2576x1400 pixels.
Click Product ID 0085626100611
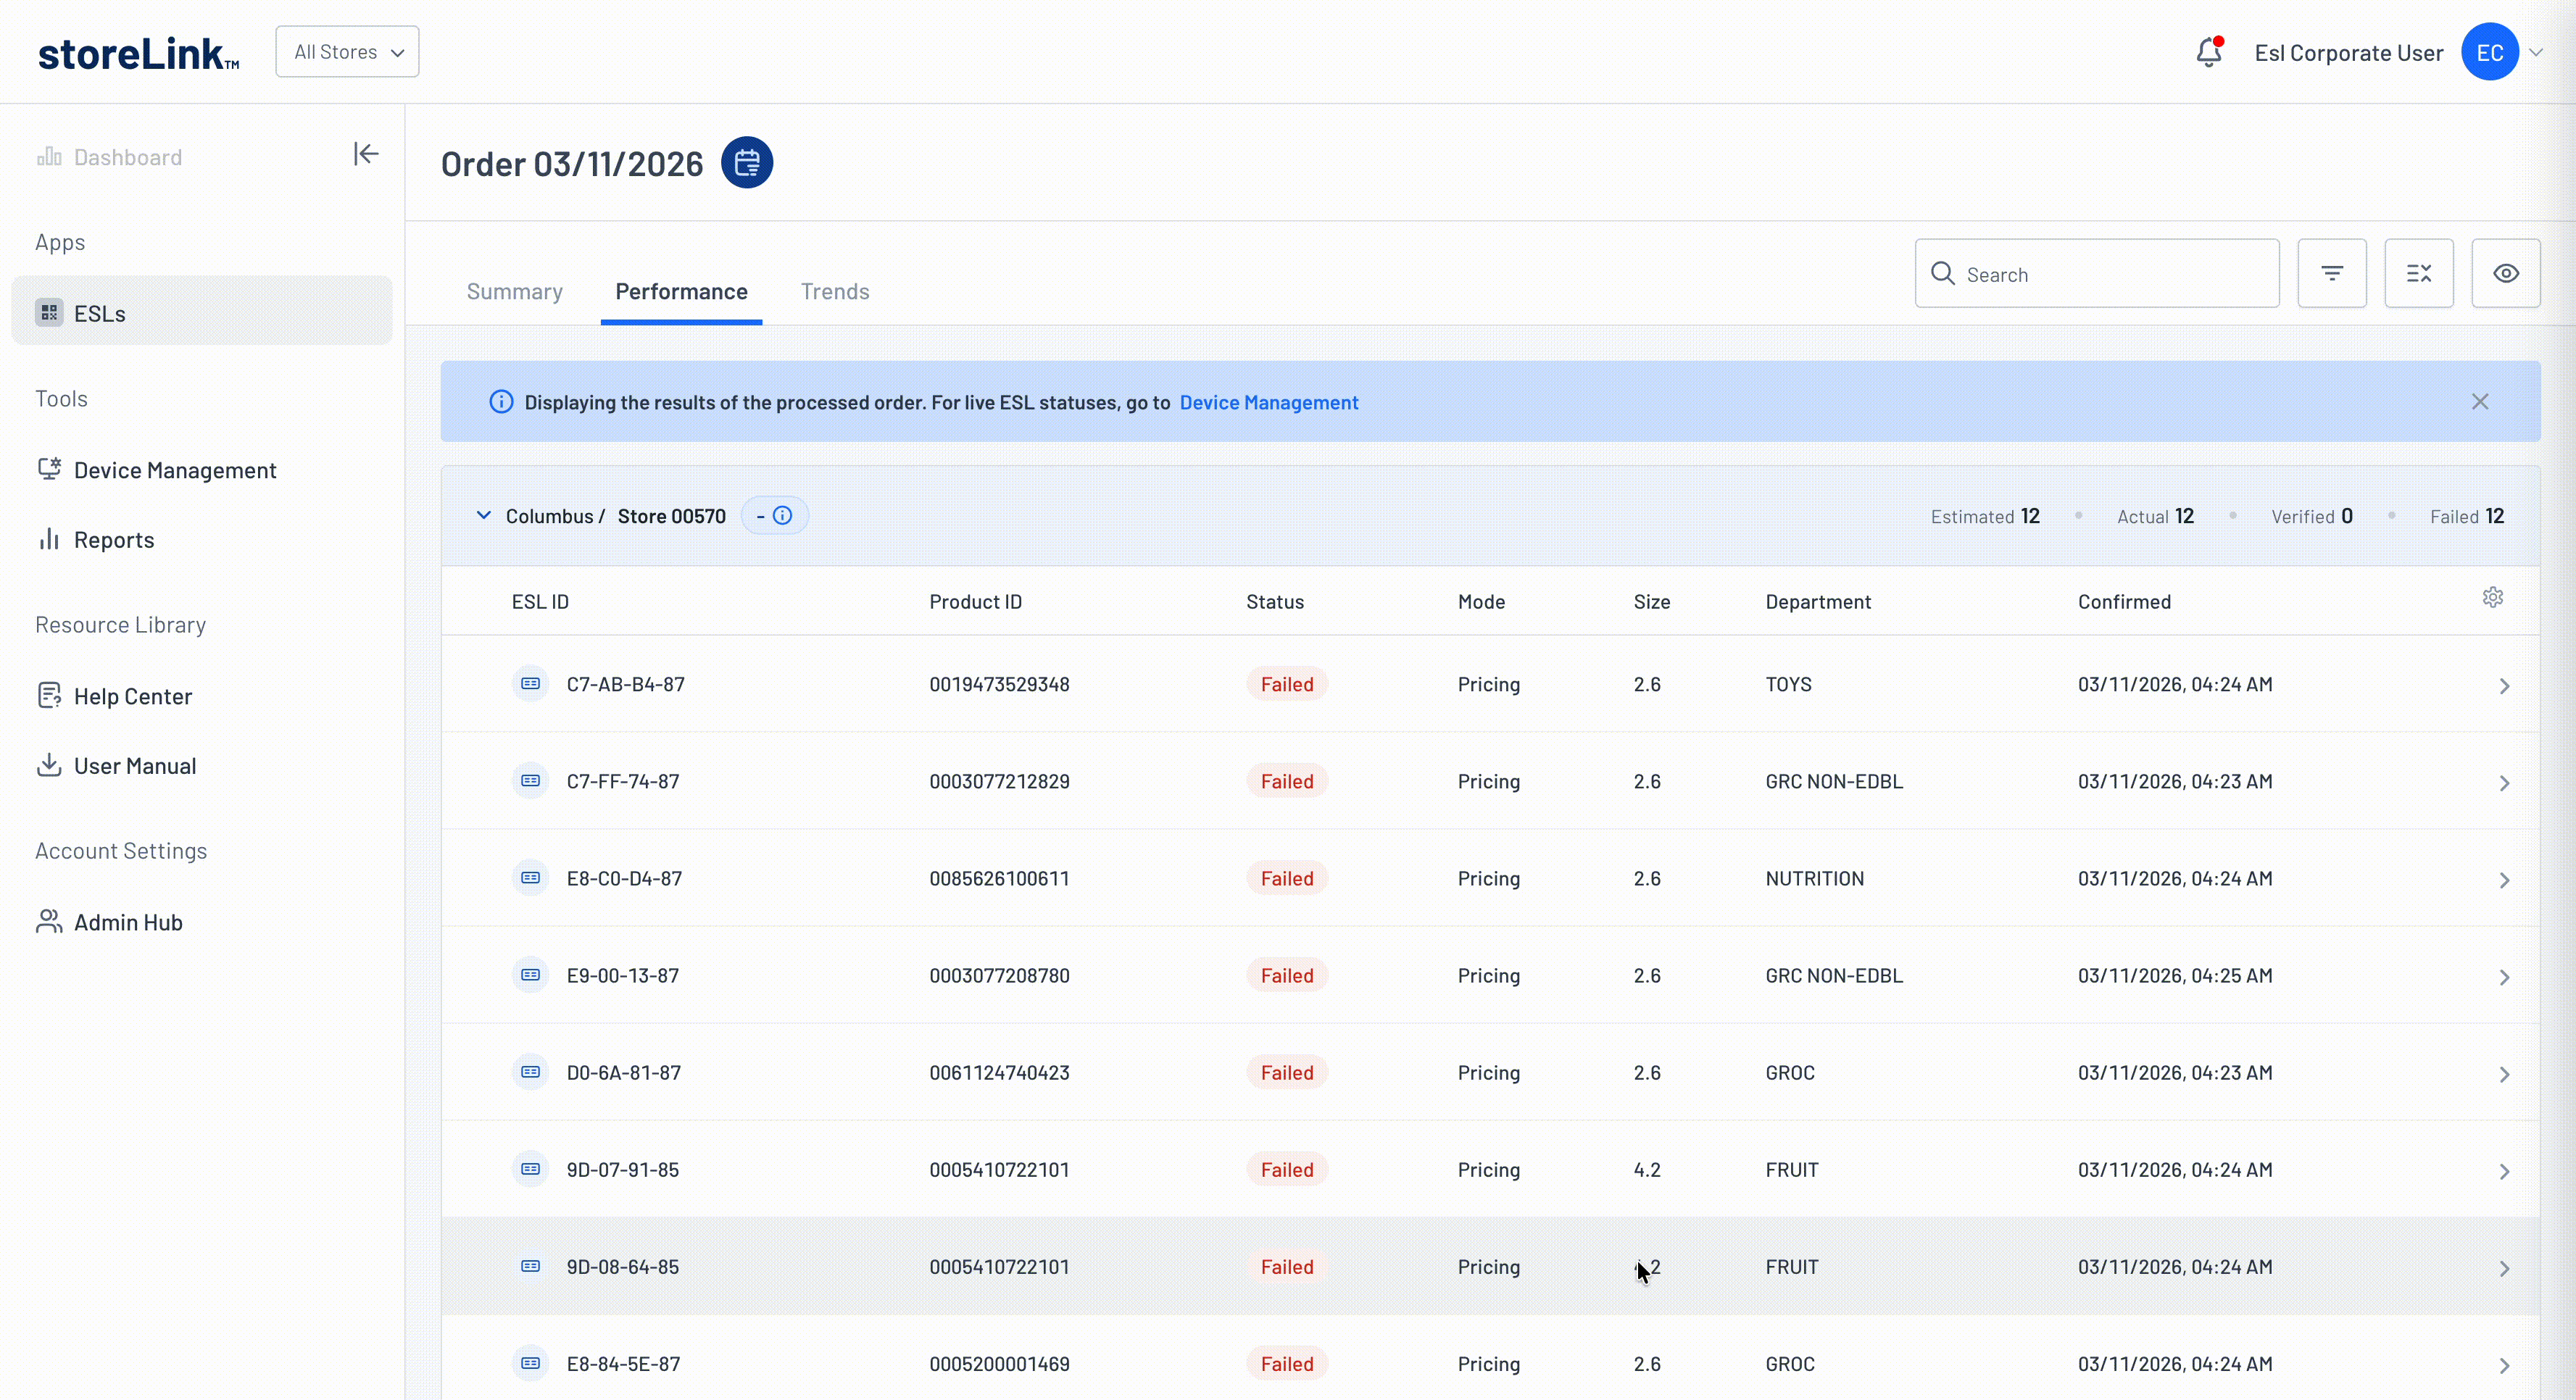click(x=999, y=878)
